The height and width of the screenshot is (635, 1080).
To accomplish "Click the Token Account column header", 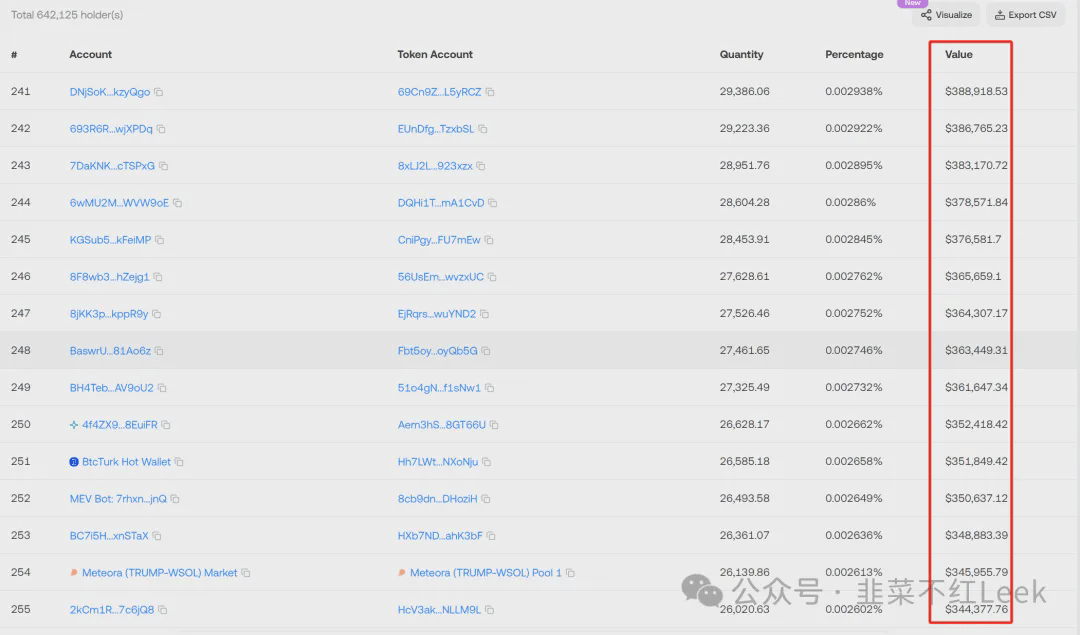I will coord(435,54).
